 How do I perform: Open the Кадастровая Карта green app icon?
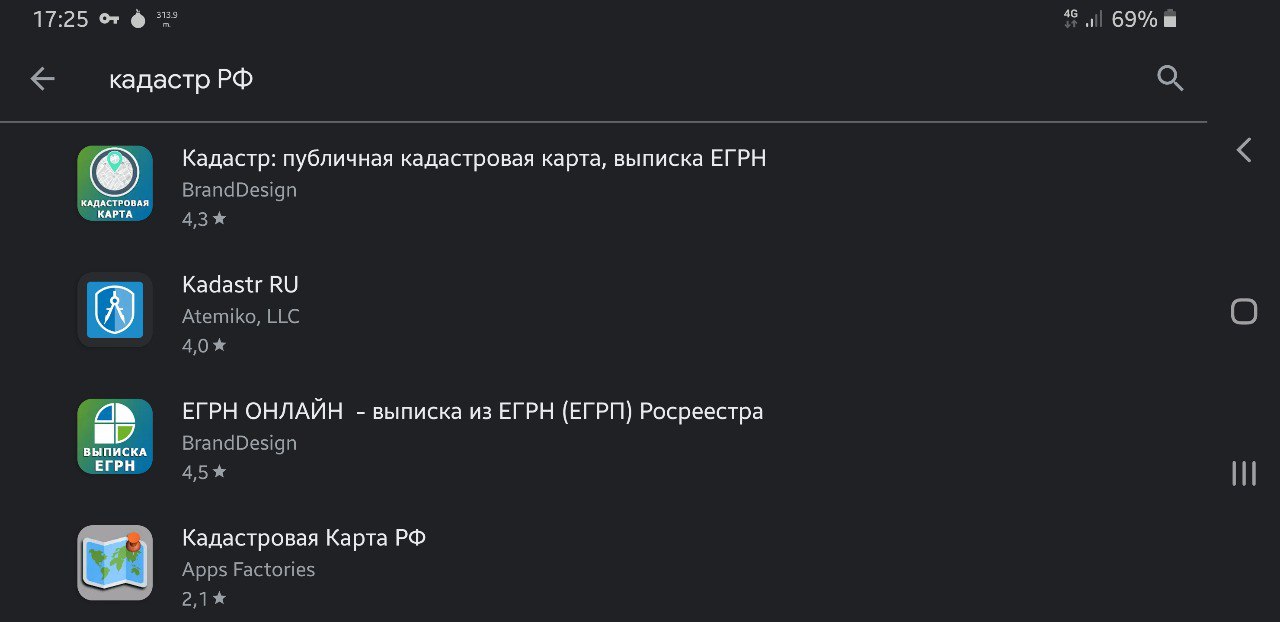[115, 183]
